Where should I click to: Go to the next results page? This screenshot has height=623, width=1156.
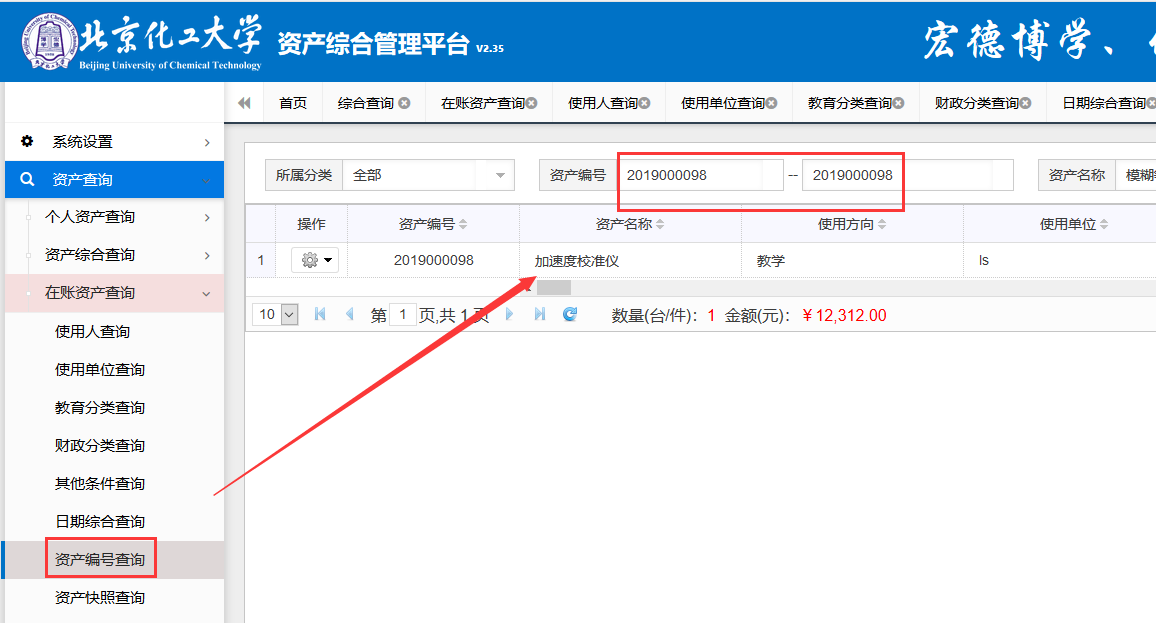pyautogui.click(x=510, y=315)
